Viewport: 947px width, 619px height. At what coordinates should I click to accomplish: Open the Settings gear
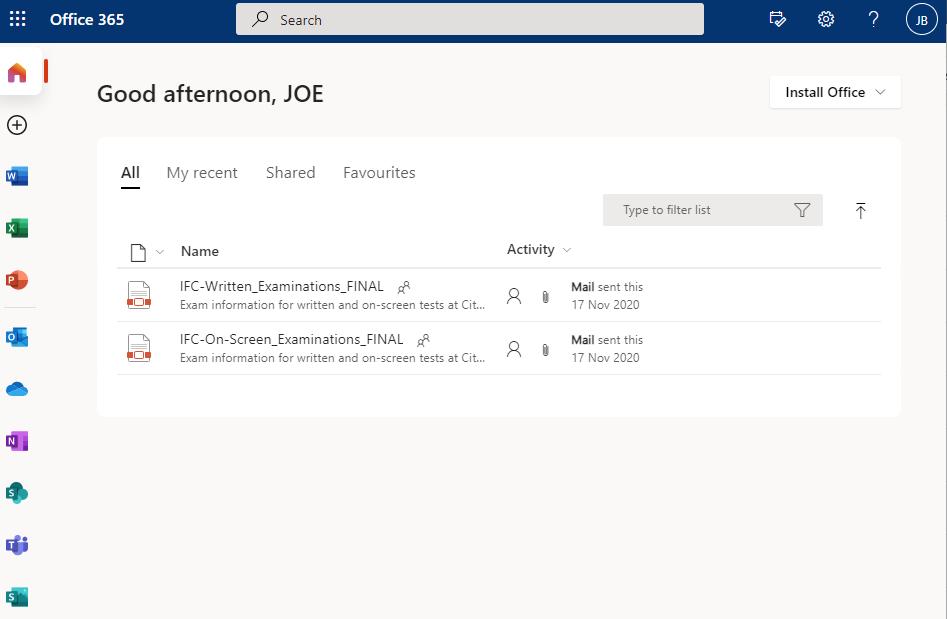pos(826,19)
